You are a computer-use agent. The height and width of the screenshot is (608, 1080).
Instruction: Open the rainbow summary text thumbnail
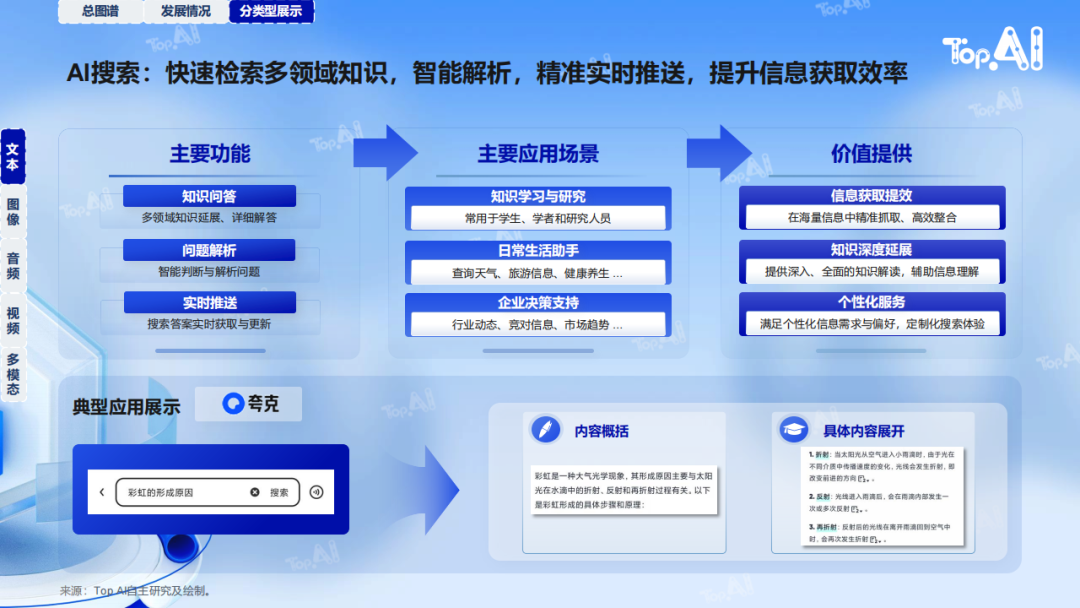pos(624,490)
